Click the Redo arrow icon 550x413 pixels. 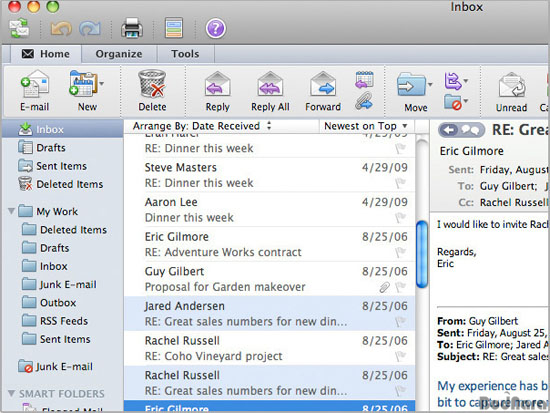[x=90, y=28]
